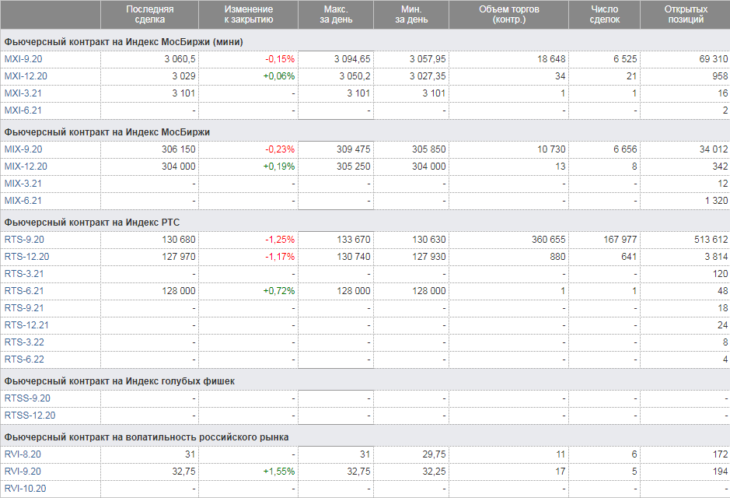Open the RVI-10.20 contract link

click(x=25, y=489)
